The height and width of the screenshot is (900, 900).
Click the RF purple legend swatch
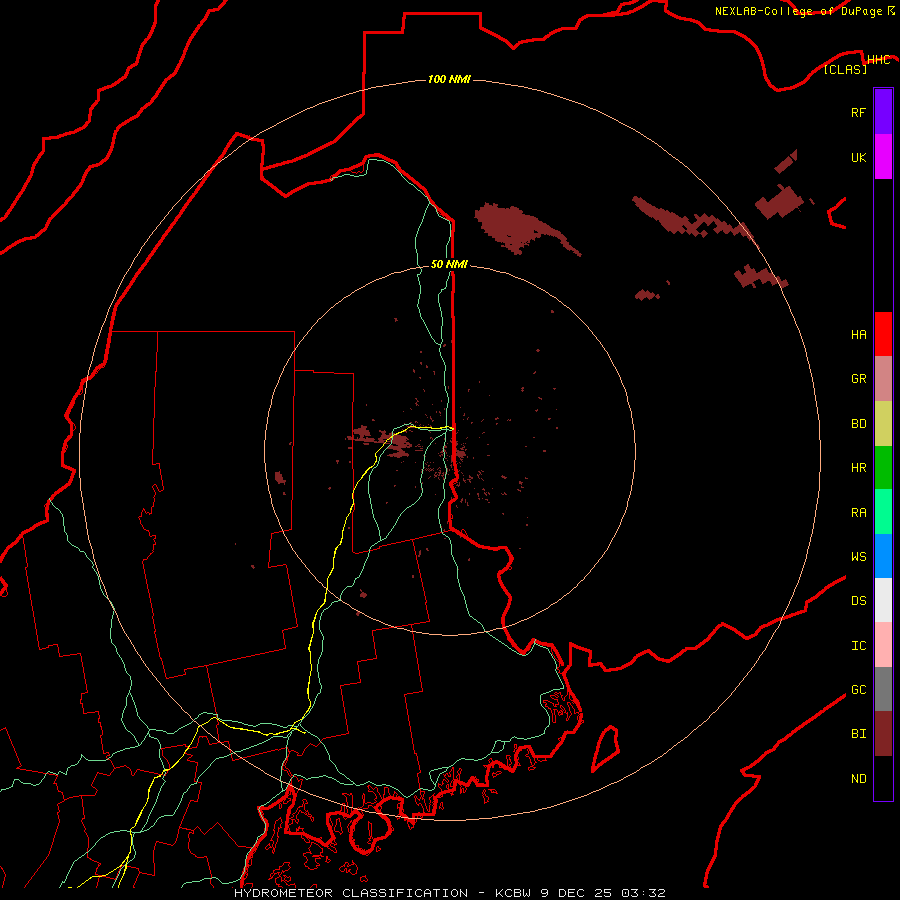coord(883,112)
